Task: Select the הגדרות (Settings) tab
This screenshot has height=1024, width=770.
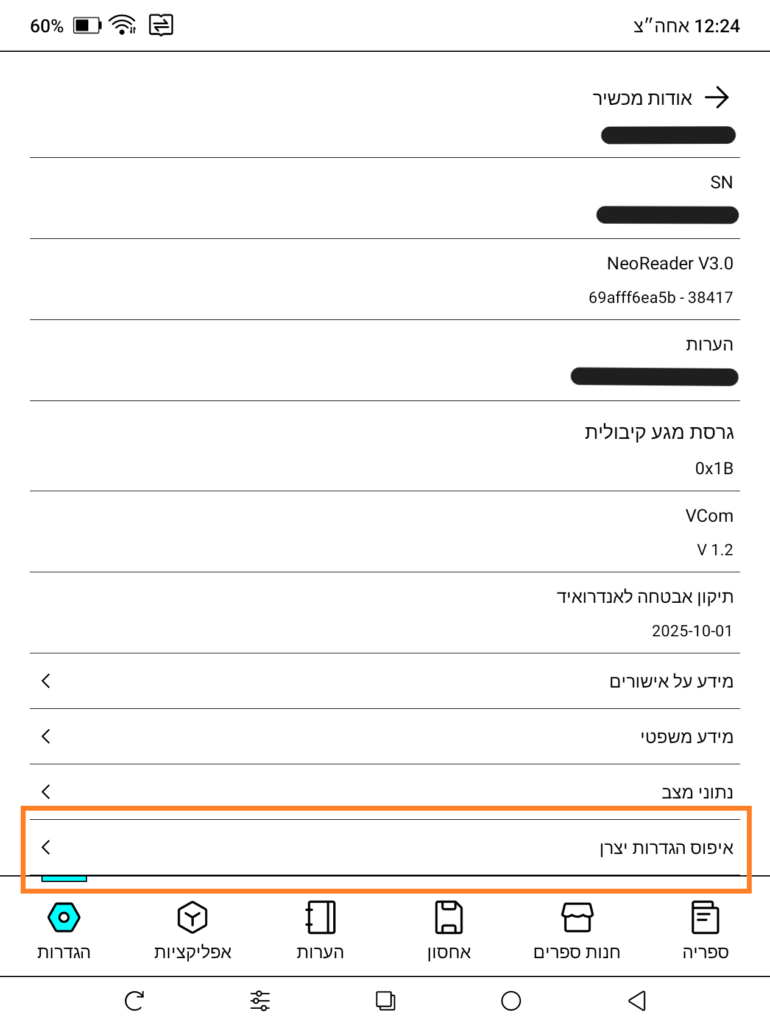Action: [64, 930]
